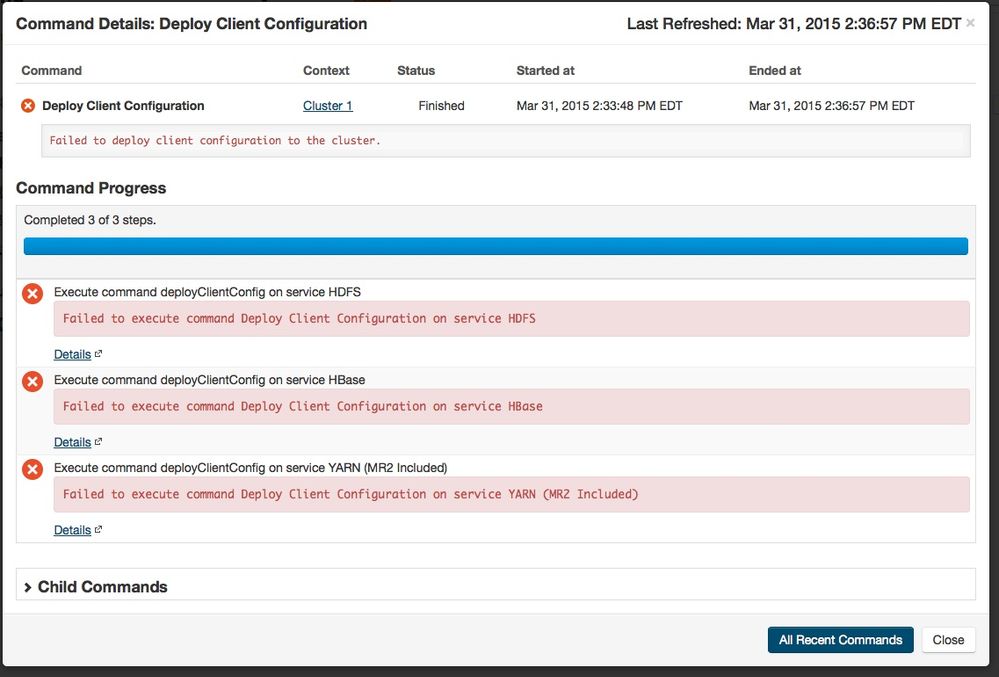Click the Last Refreshed timestamp
This screenshot has height=677, width=999.
point(794,24)
